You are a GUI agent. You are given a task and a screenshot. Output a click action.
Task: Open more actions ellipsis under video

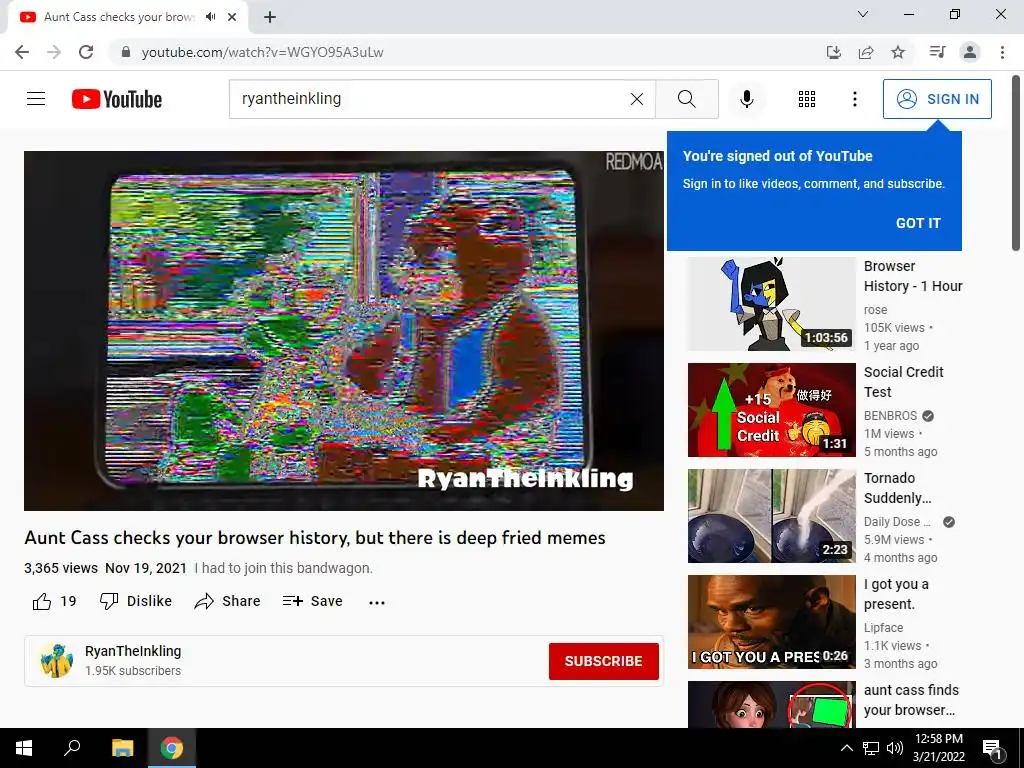pos(377,602)
